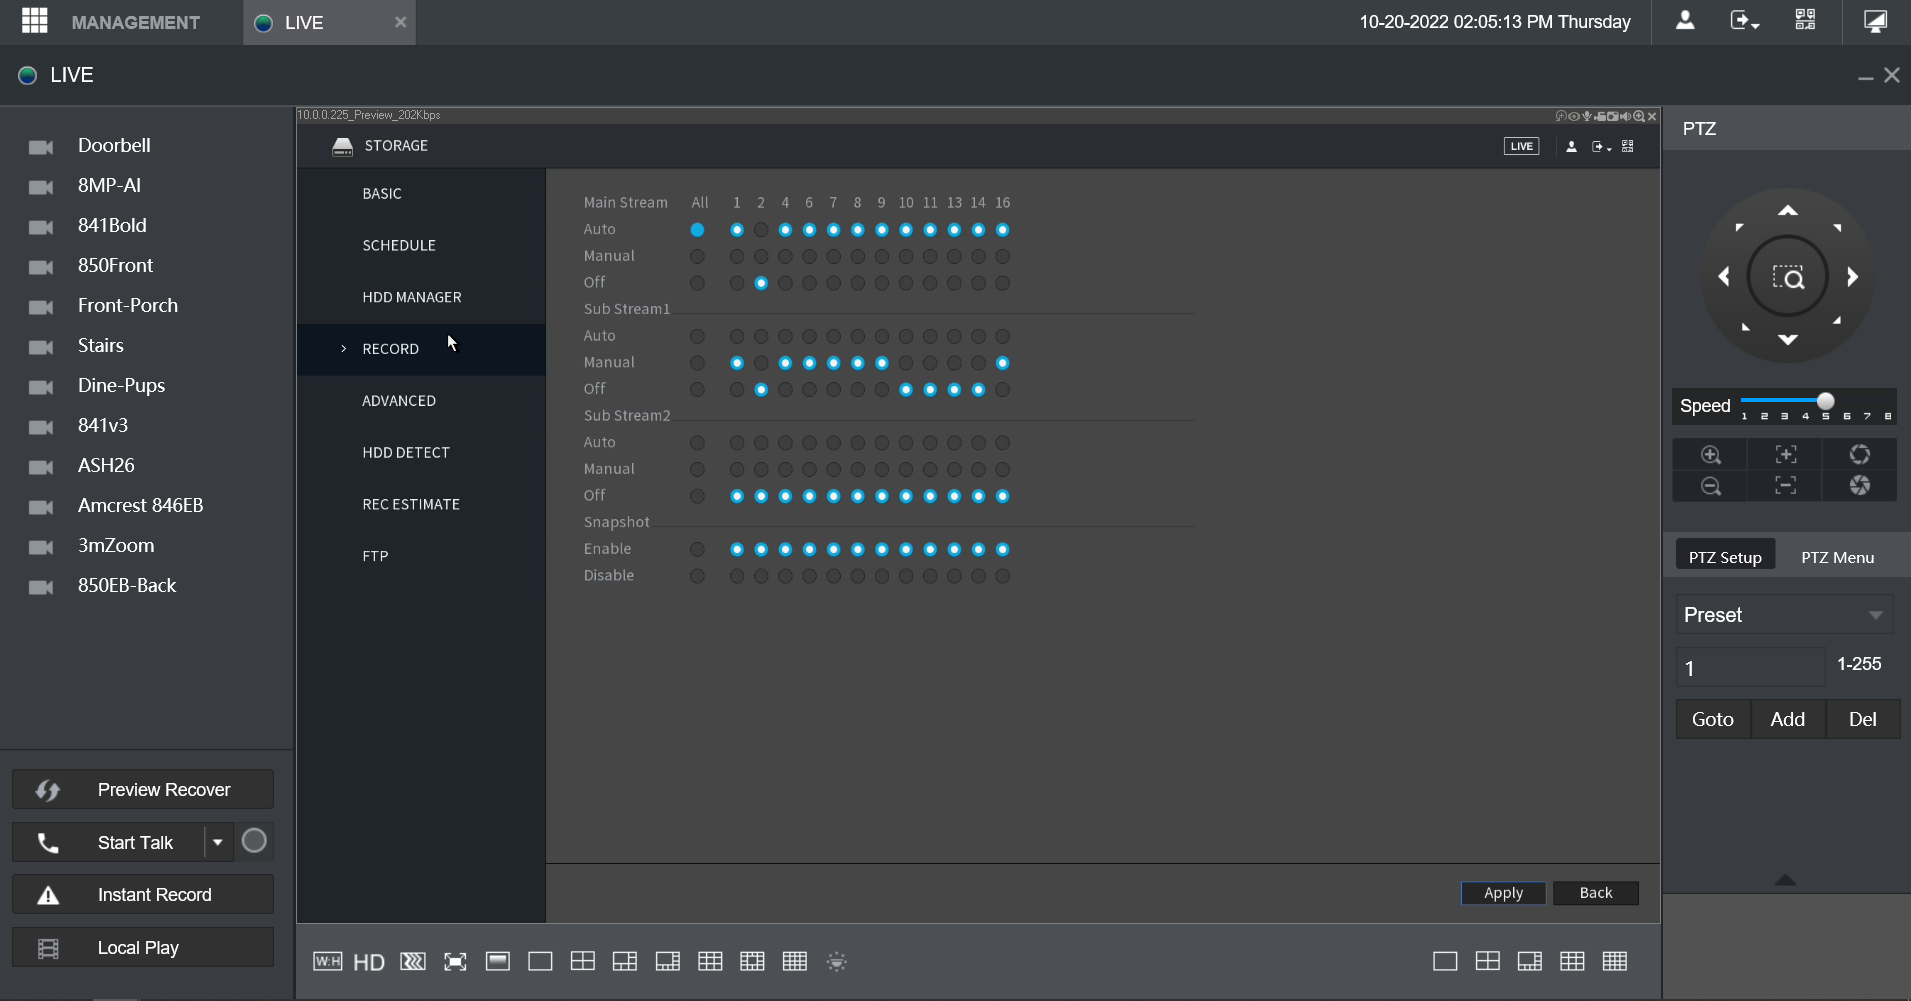Move PTZ left with the left arrow
The height and width of the screenshot is (1001, 1911).
(x=1724, y=277)
